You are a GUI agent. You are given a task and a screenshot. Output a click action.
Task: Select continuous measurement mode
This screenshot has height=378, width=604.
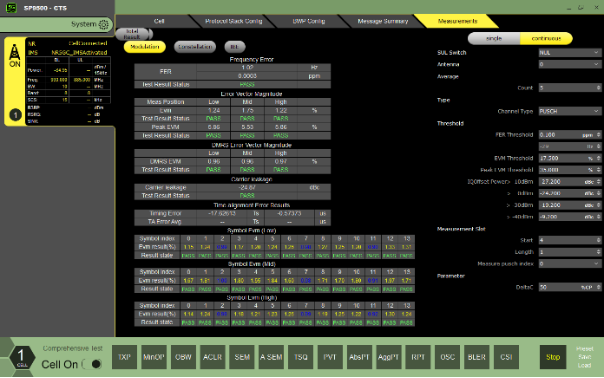coord(546,39)
